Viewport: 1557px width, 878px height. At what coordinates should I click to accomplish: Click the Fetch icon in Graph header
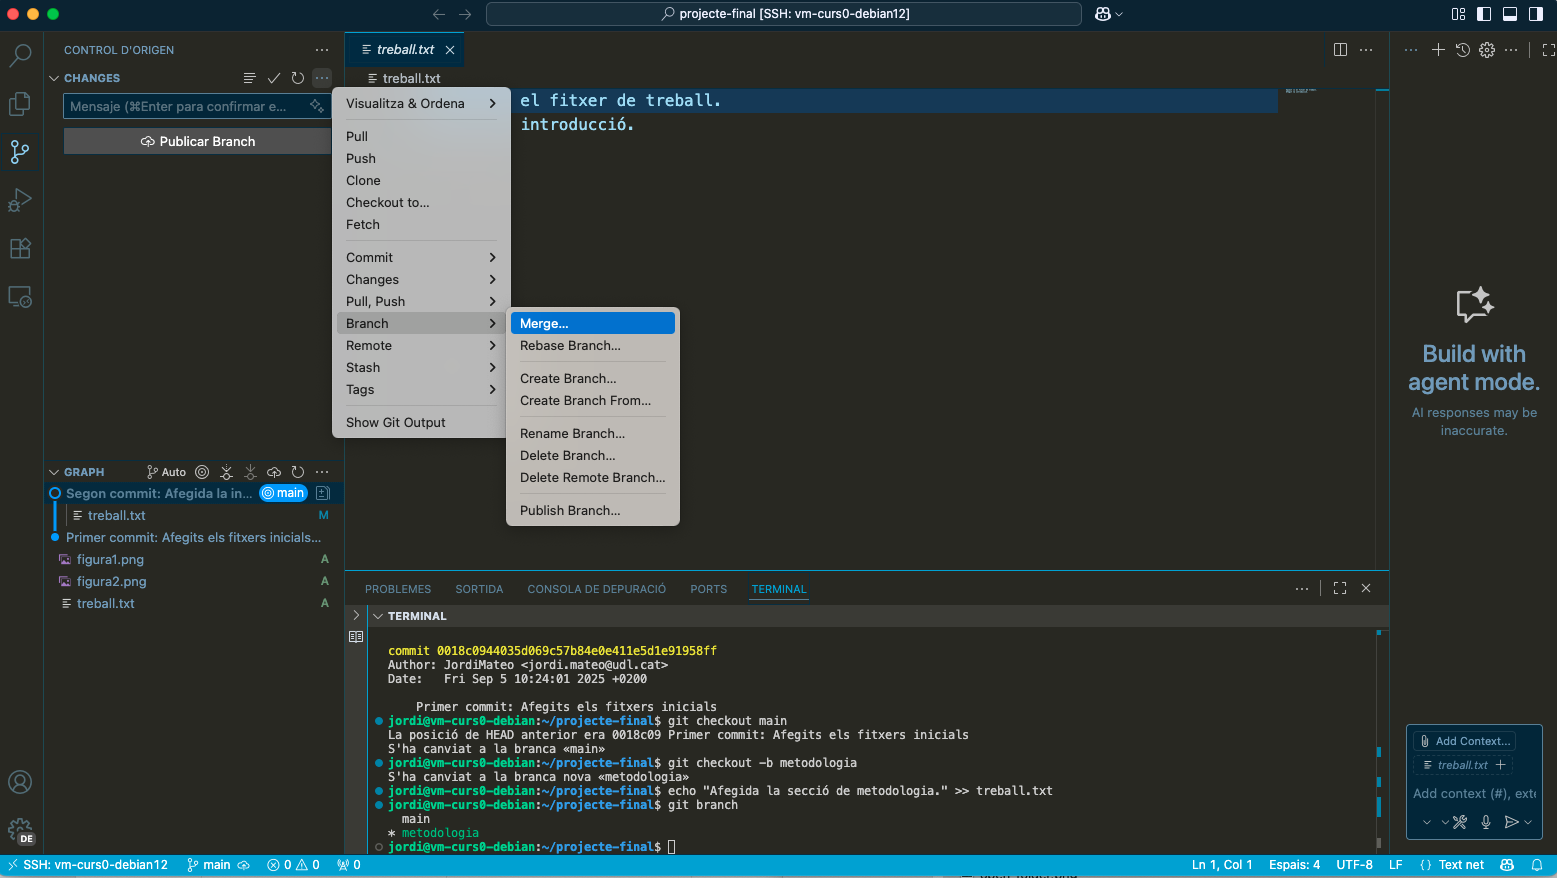coord(226,472)
